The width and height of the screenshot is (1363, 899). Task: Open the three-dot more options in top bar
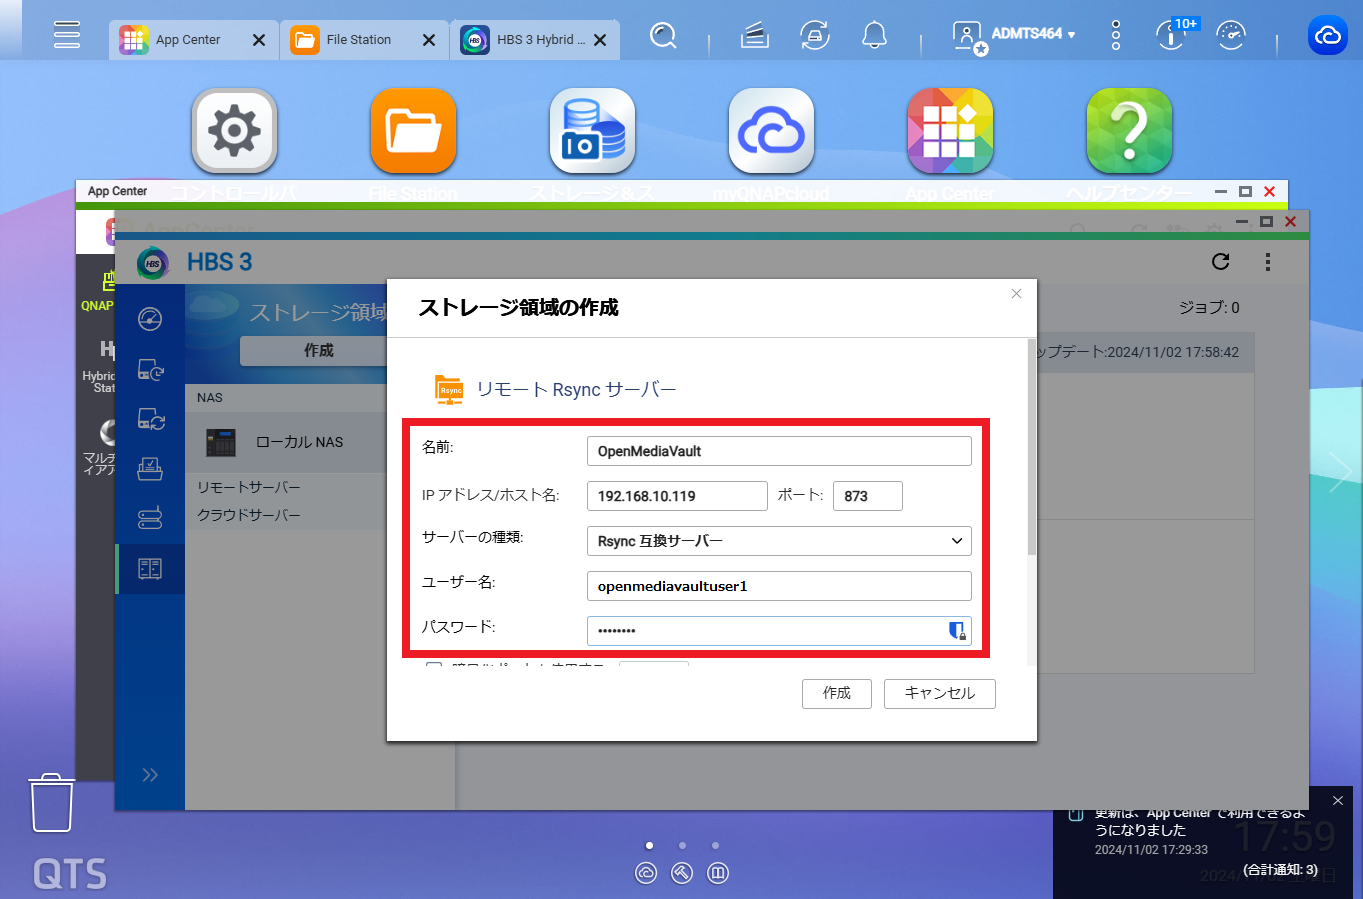(x=1116, y=36)
